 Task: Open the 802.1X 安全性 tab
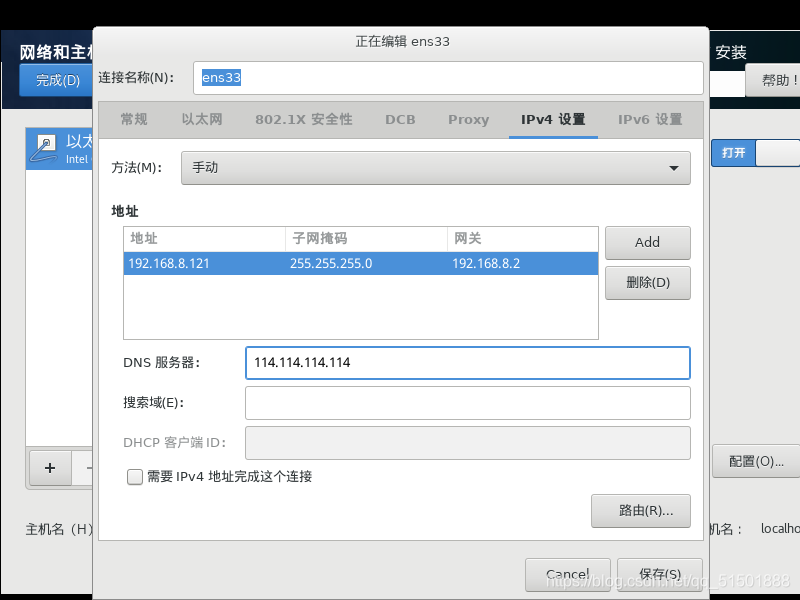[304, 119]
